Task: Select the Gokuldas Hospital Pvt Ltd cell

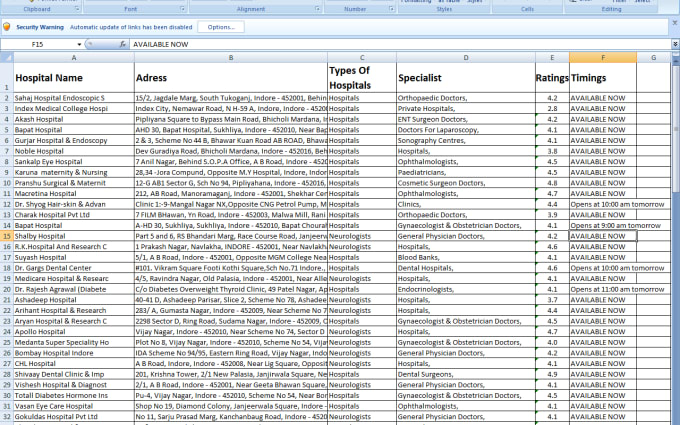Action: 74,417
